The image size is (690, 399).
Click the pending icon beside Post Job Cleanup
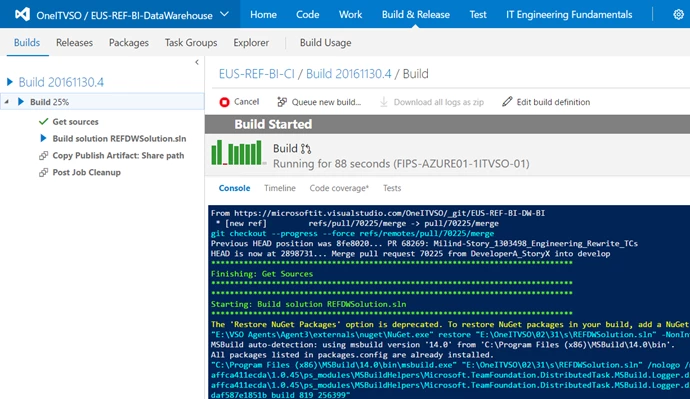click(x=43, y=172)
